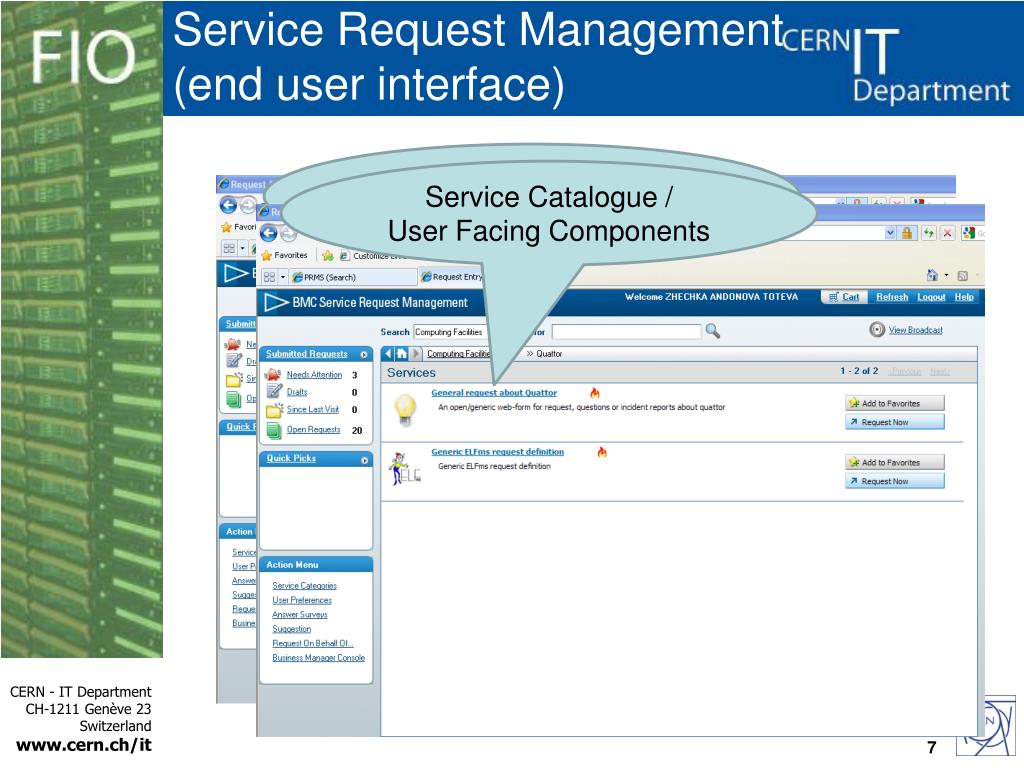Click Request Now for Generic ELFms

894,481
